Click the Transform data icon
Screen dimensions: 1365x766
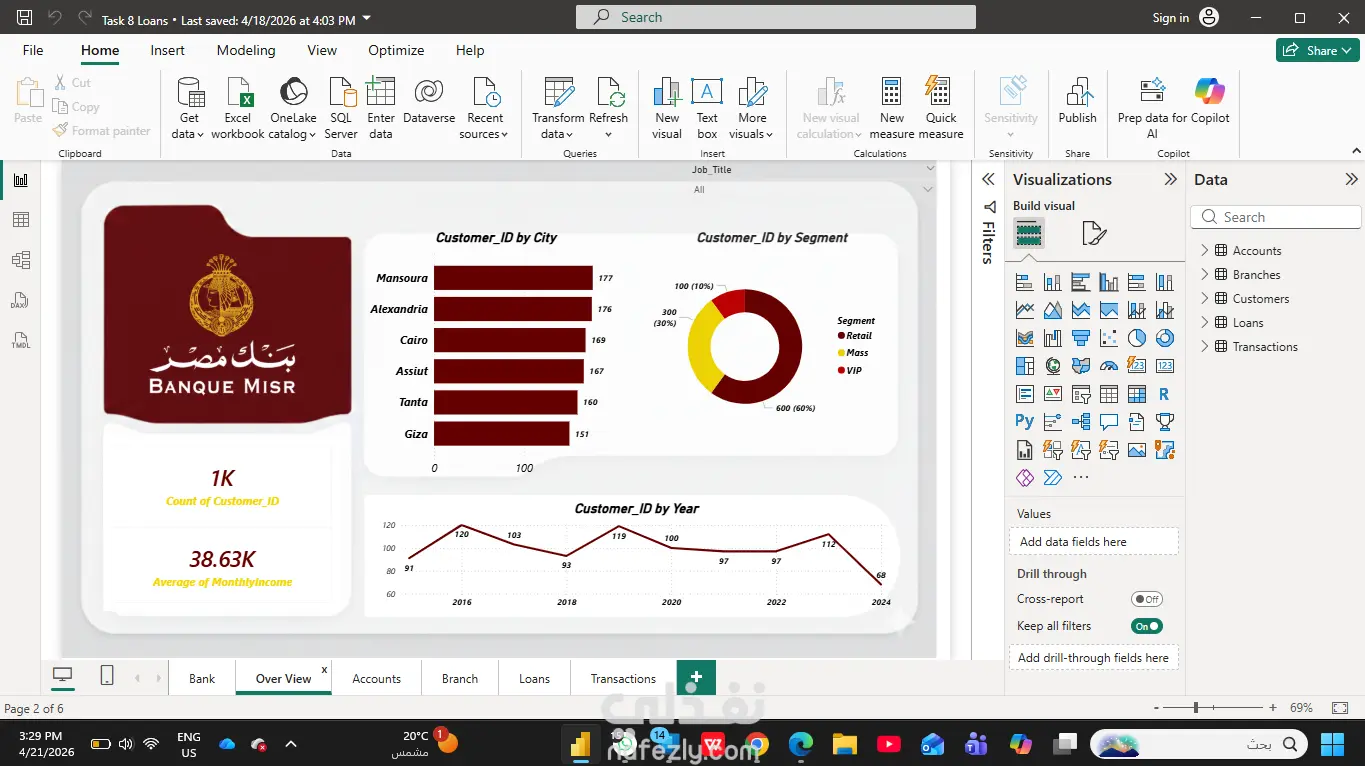(x=558, y=92)
